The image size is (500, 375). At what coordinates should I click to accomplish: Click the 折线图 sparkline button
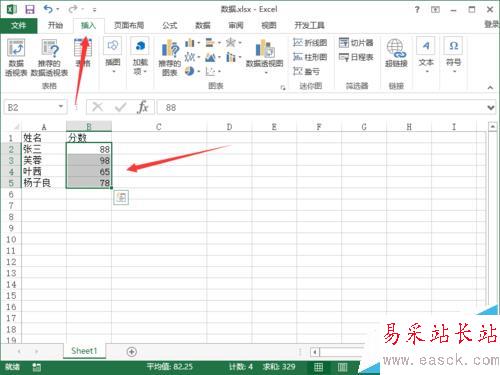click(x=310, y=43)
